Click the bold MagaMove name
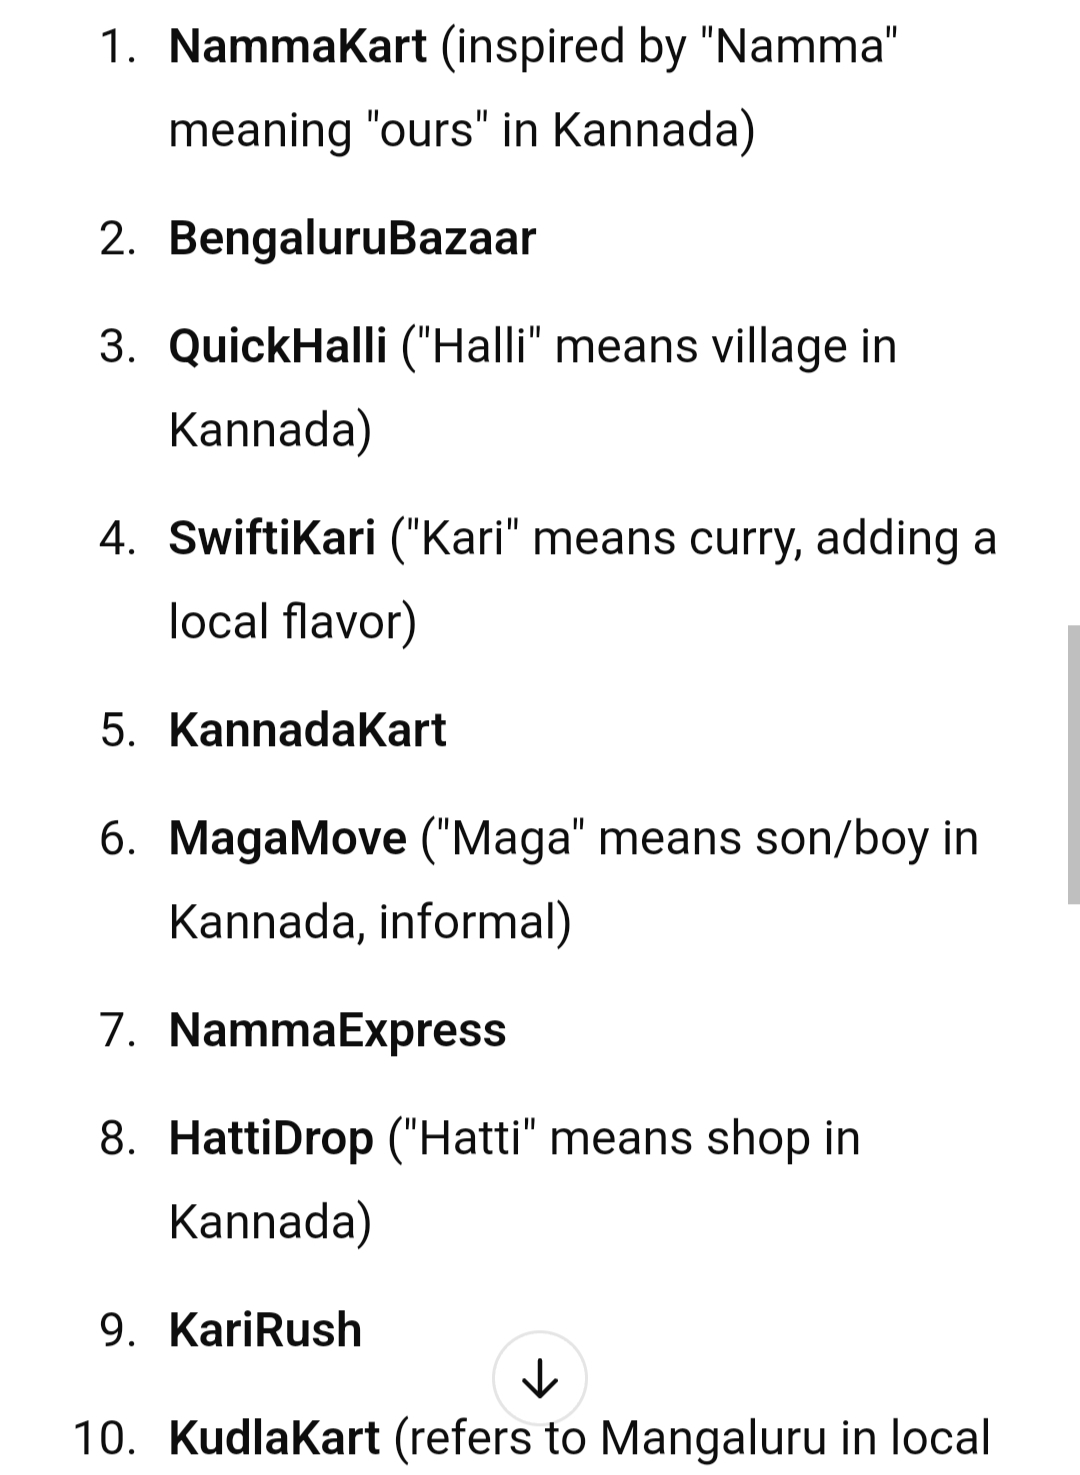Screen dimensions: 1080x1475 click(x=288, y=838)
